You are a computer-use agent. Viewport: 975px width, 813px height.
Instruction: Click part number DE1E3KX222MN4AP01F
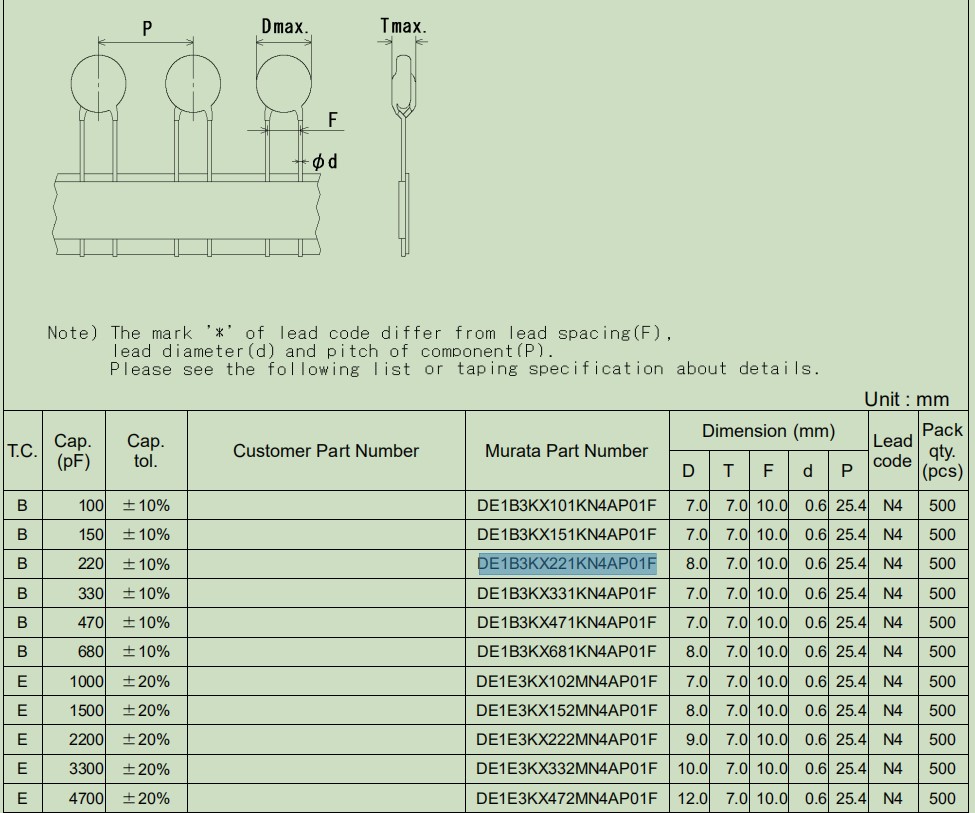[566, 740]
